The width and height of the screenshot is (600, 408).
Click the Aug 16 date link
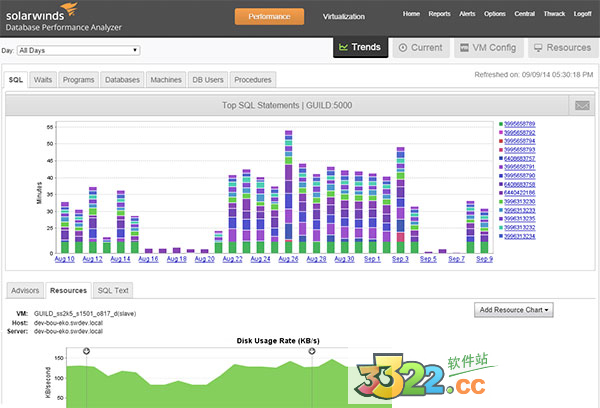pos(148,259)
